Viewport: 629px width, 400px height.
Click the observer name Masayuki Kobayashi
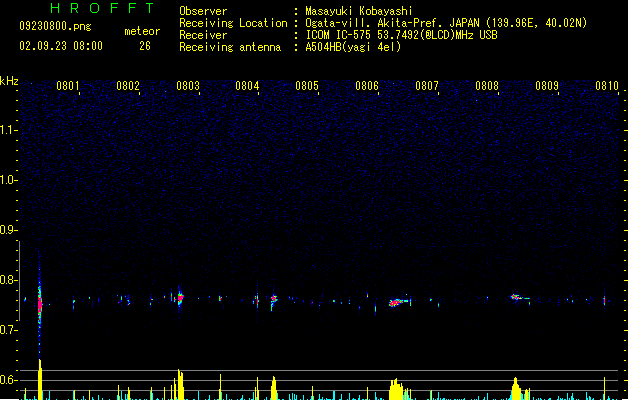(359, 11)
